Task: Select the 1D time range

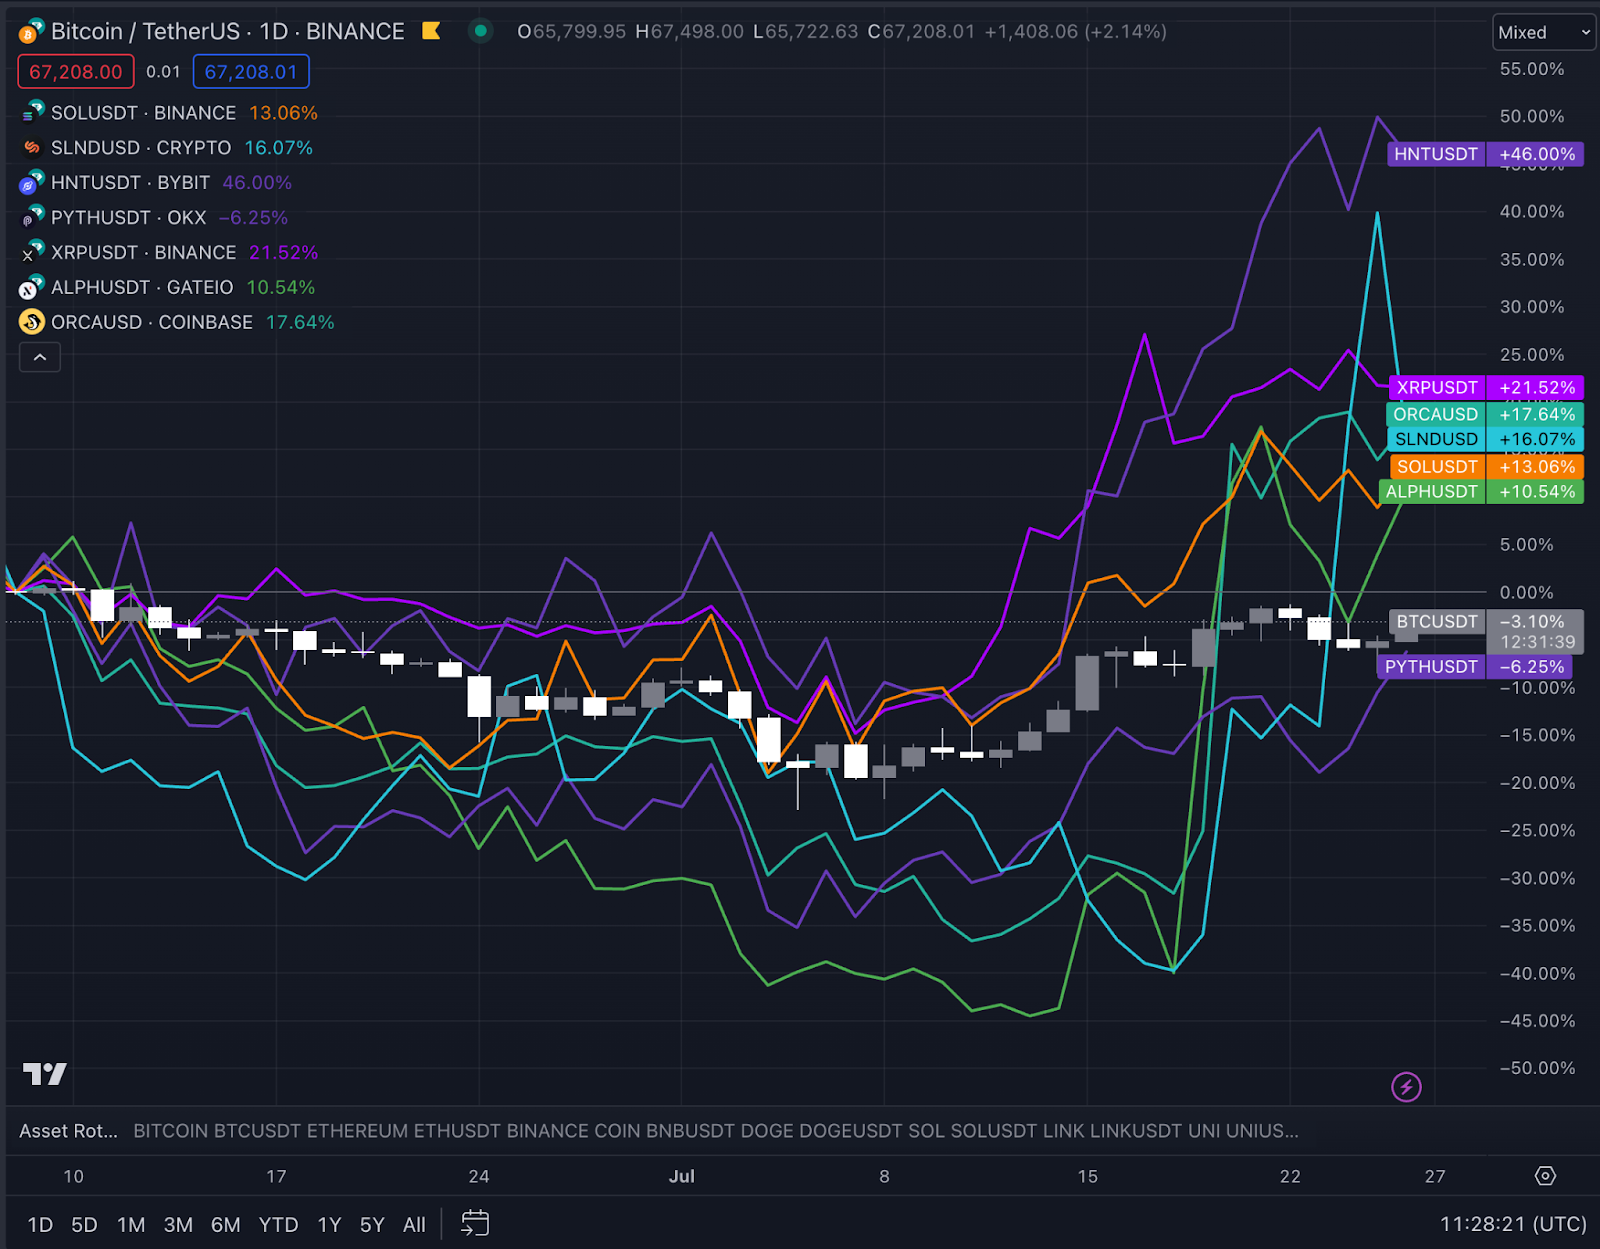Action: (40, 1224)
